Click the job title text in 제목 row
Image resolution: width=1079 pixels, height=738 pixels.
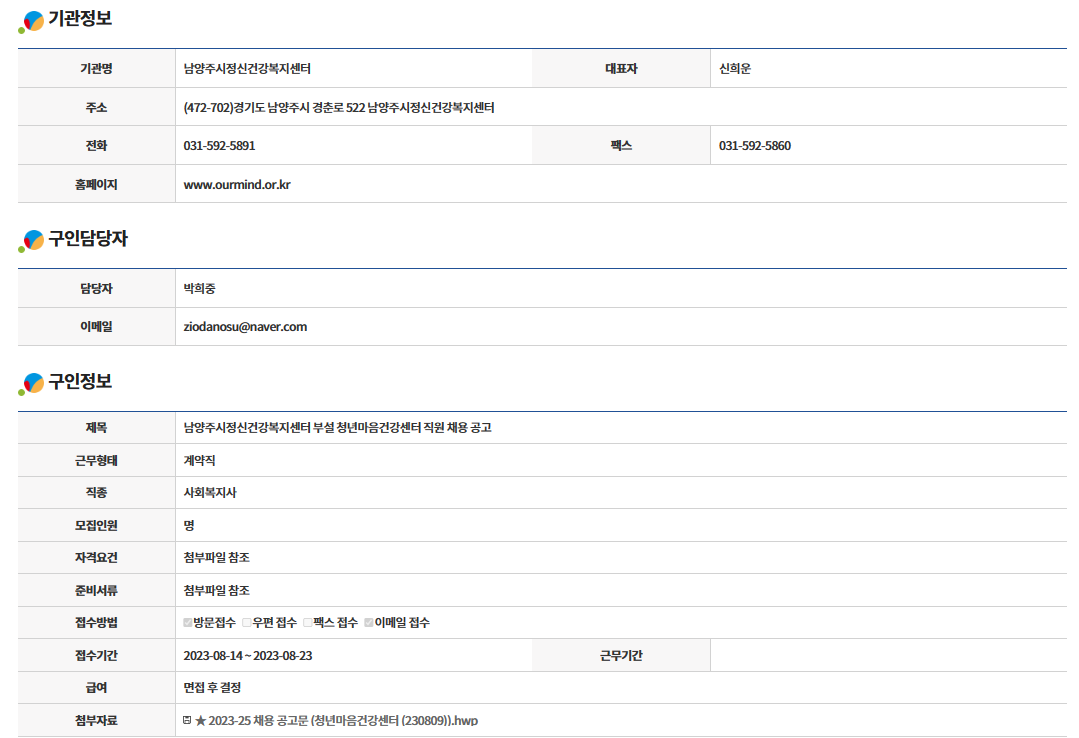337,428
